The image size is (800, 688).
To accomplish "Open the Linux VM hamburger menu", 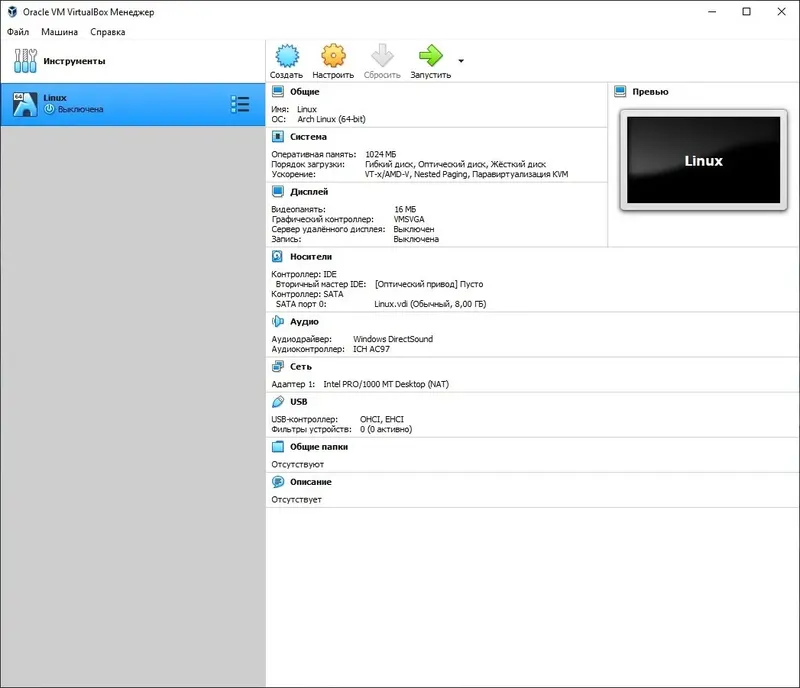I will (239, 103).
